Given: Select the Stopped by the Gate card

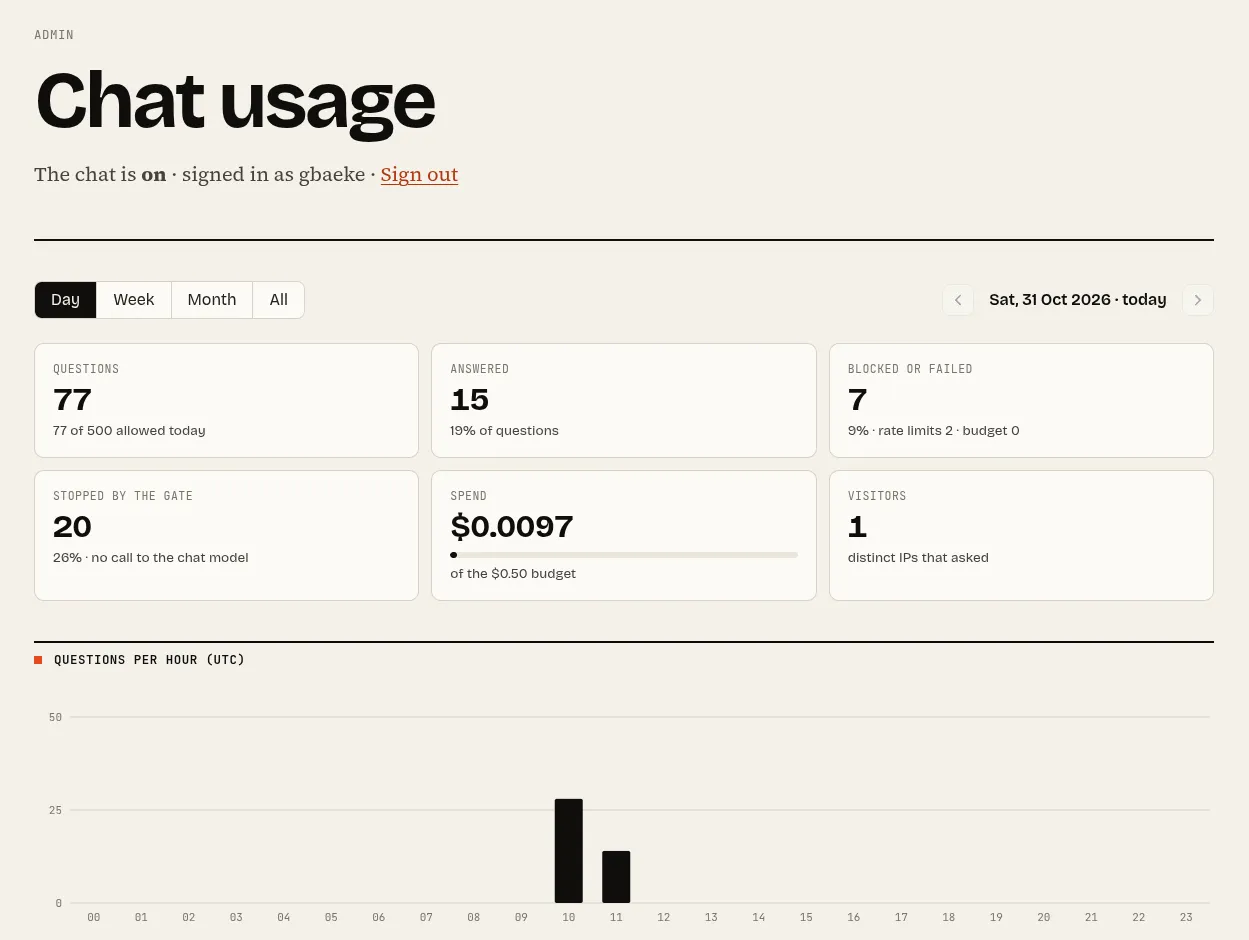Looking at the screenshot, I should point(226,535).
